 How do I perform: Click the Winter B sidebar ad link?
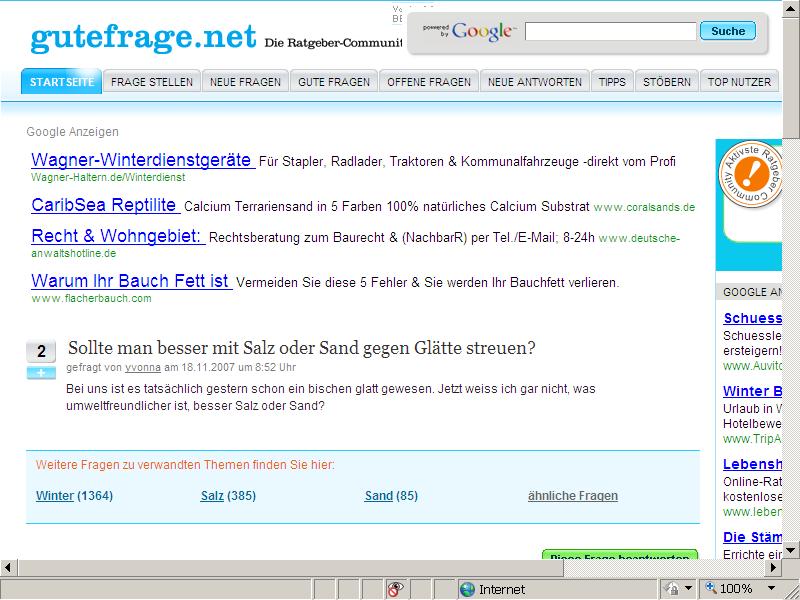point(752,391)
